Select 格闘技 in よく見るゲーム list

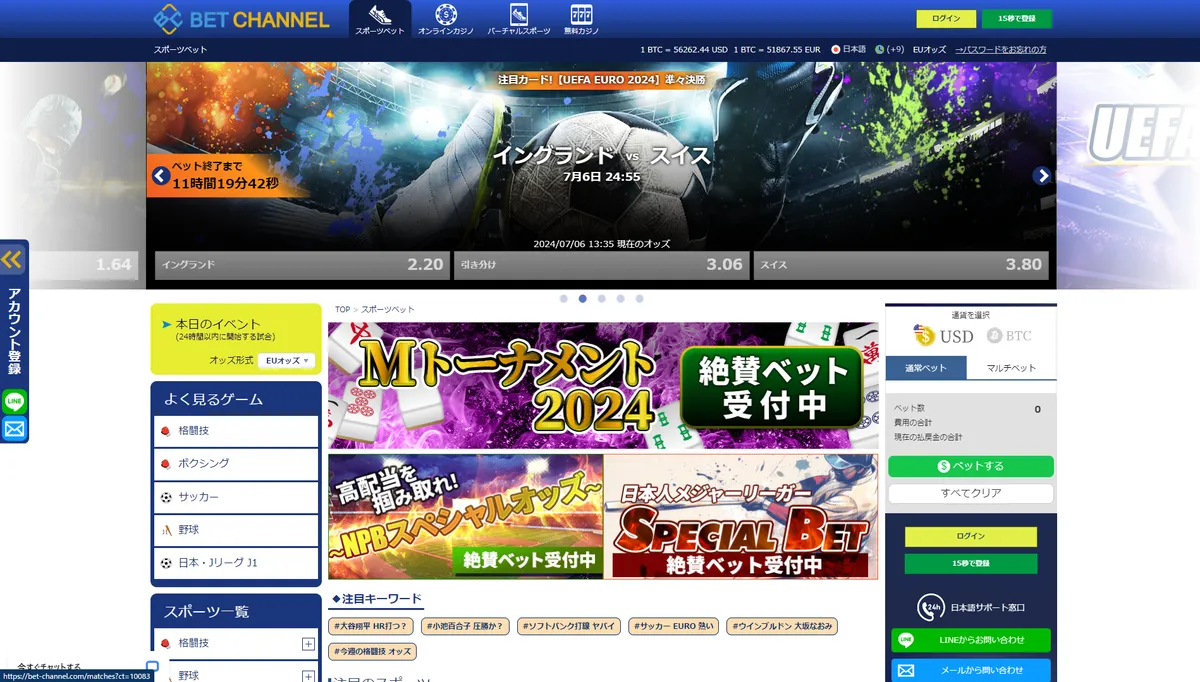point(236,431)
